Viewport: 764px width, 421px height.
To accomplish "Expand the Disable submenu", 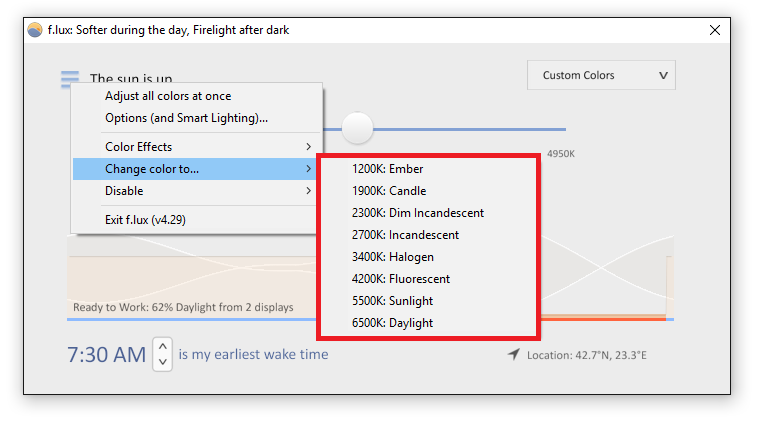I will pos(194,191).
